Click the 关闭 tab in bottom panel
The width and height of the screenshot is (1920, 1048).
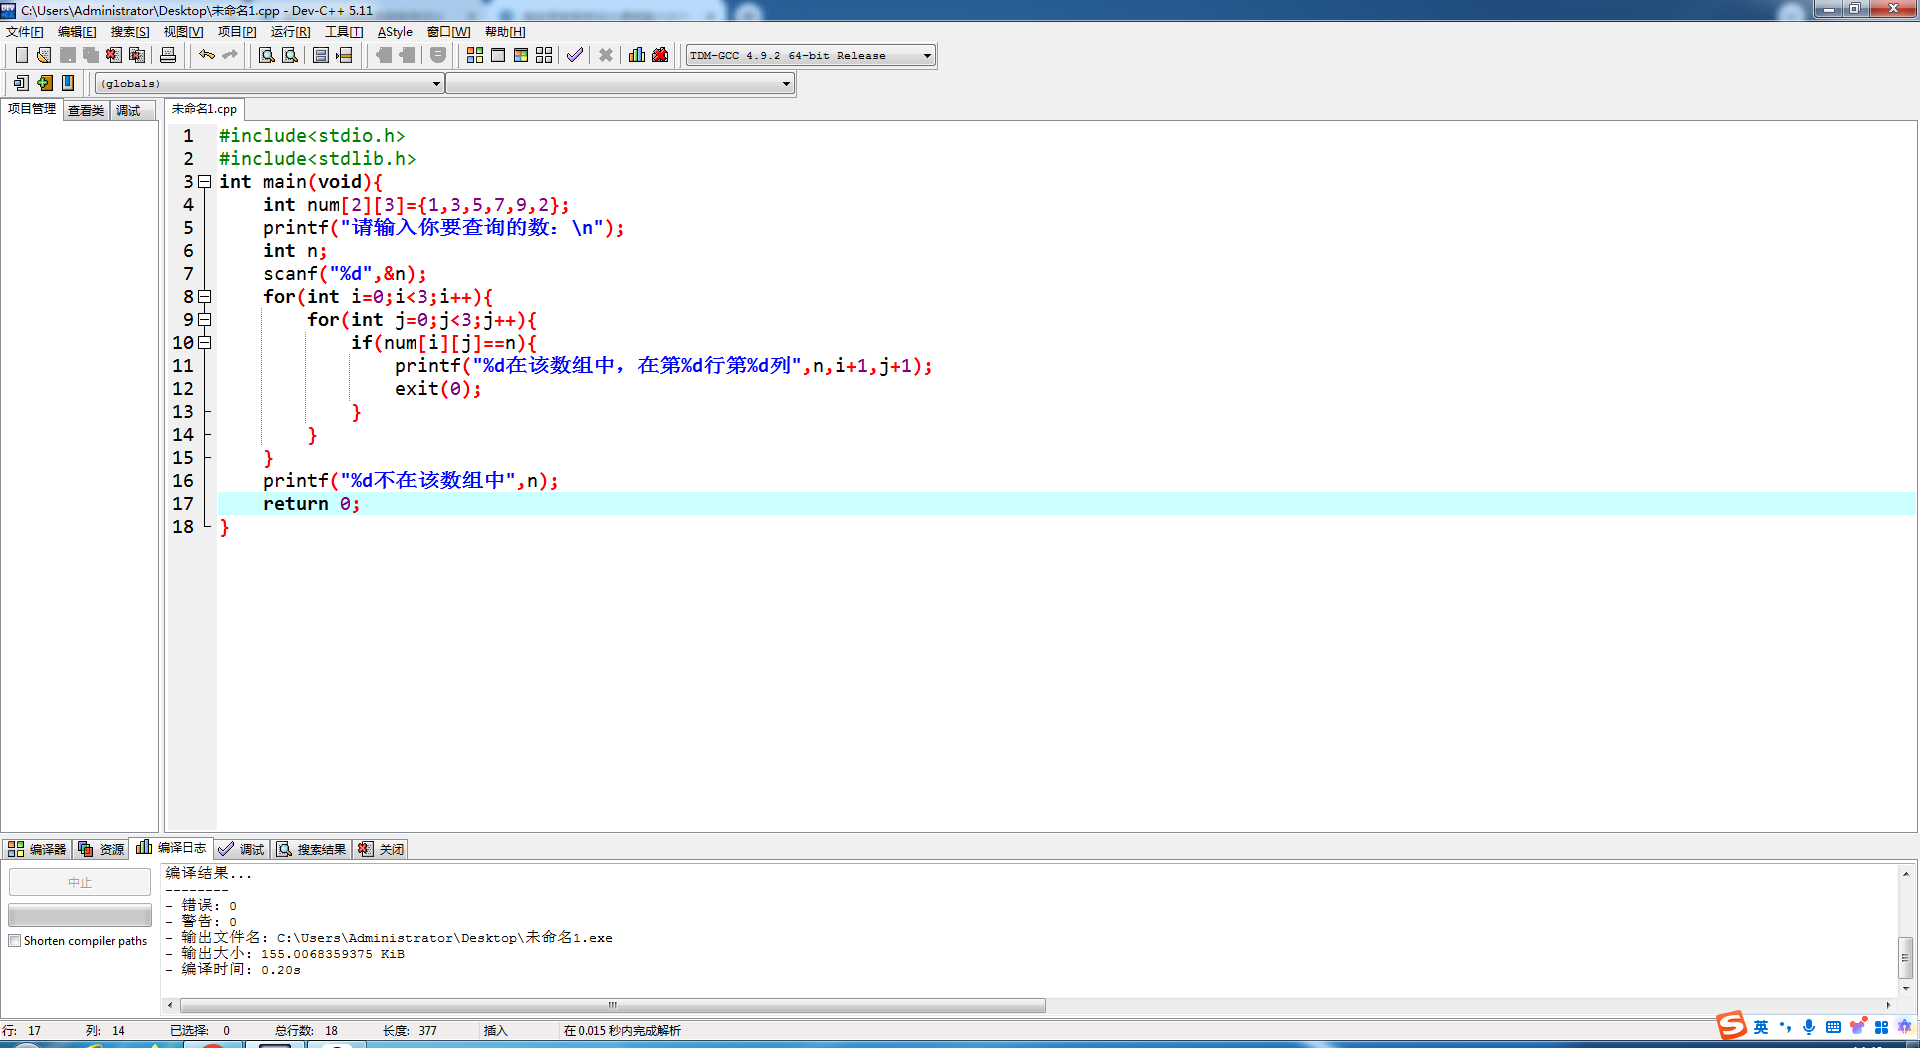coord(381,849)
